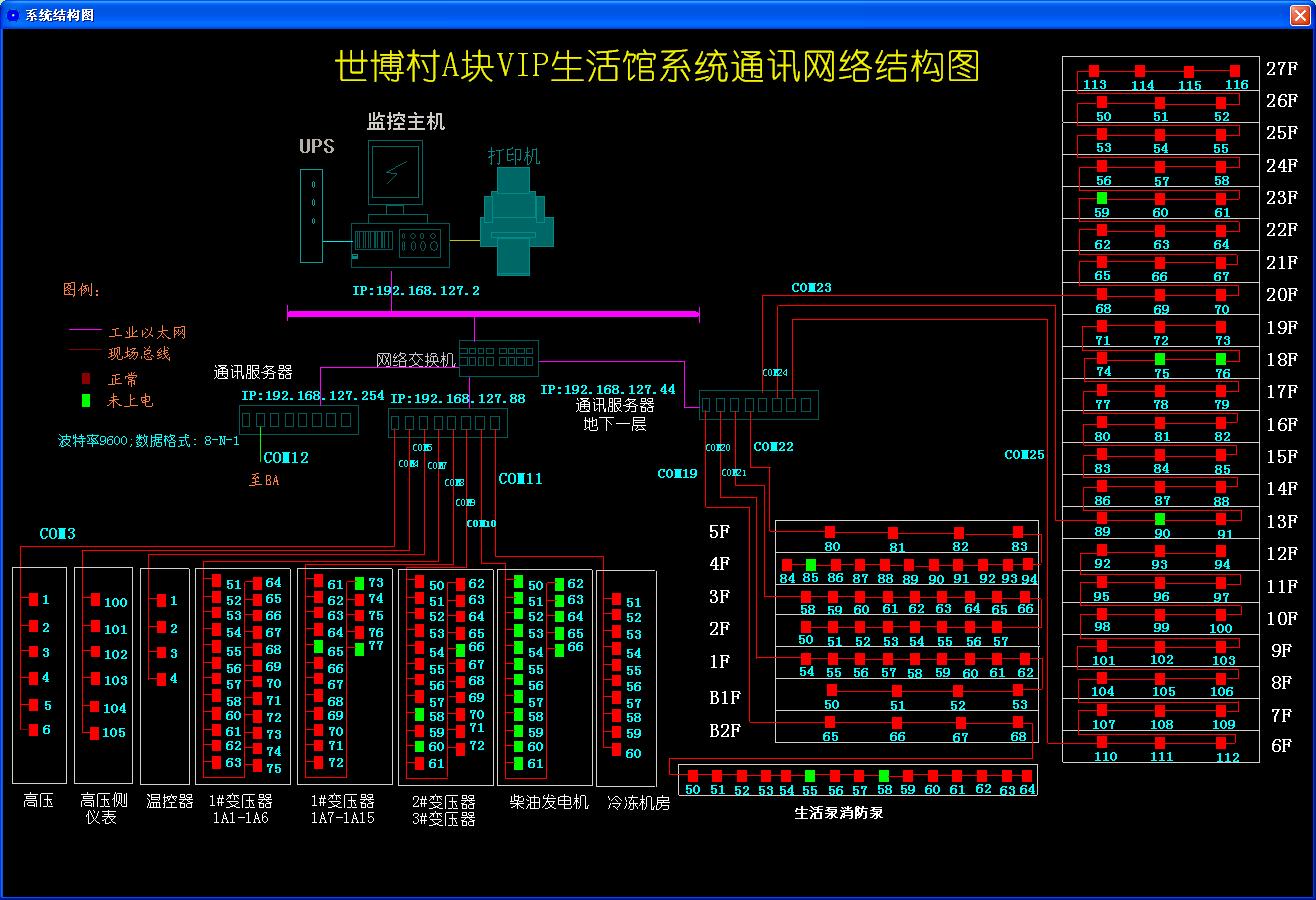Click the 地下一层 communication server device
The image size is (1316, 900).
[758, 405]
